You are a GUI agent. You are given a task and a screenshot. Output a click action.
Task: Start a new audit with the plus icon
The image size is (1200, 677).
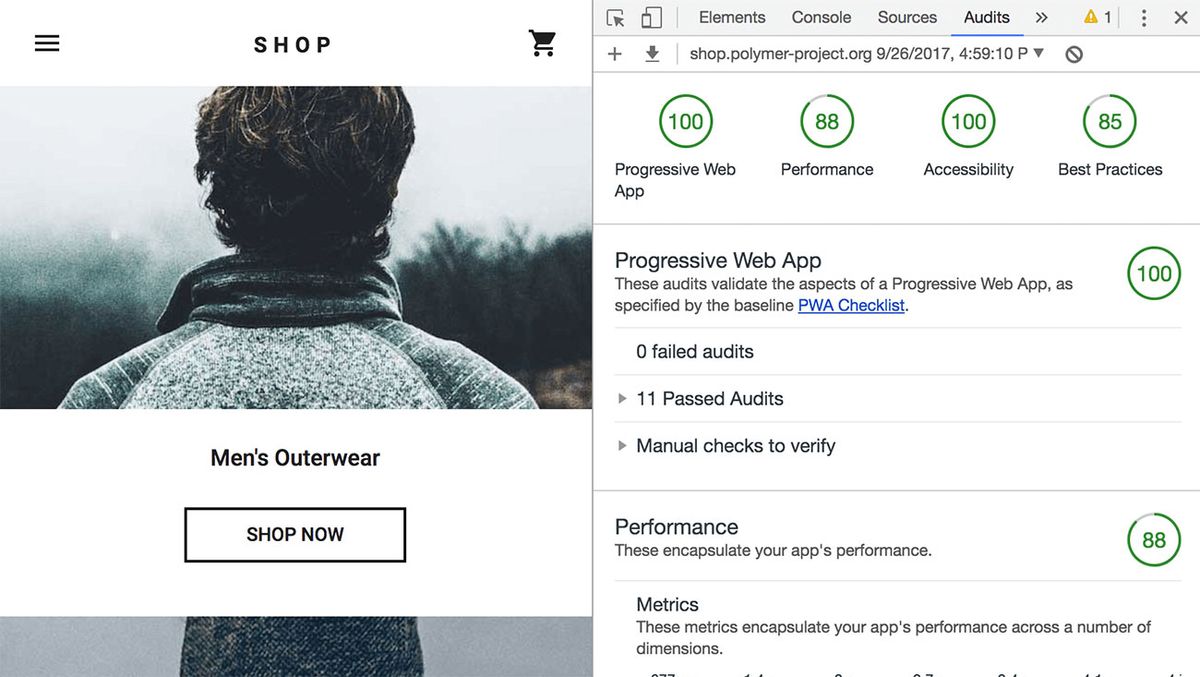(x=614, y=53)
